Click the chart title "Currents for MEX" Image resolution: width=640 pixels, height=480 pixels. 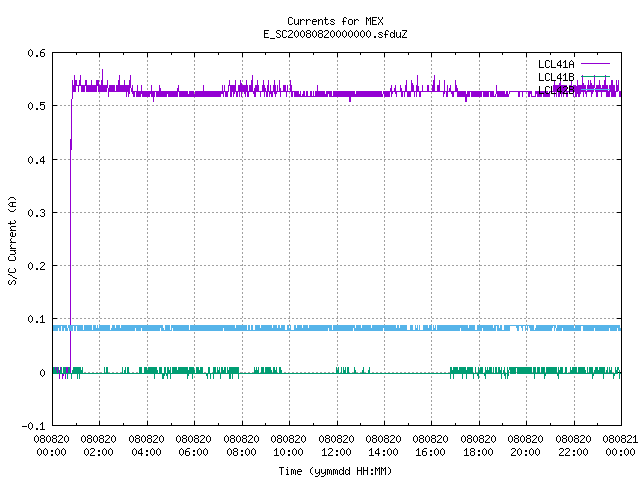point(335,21)
